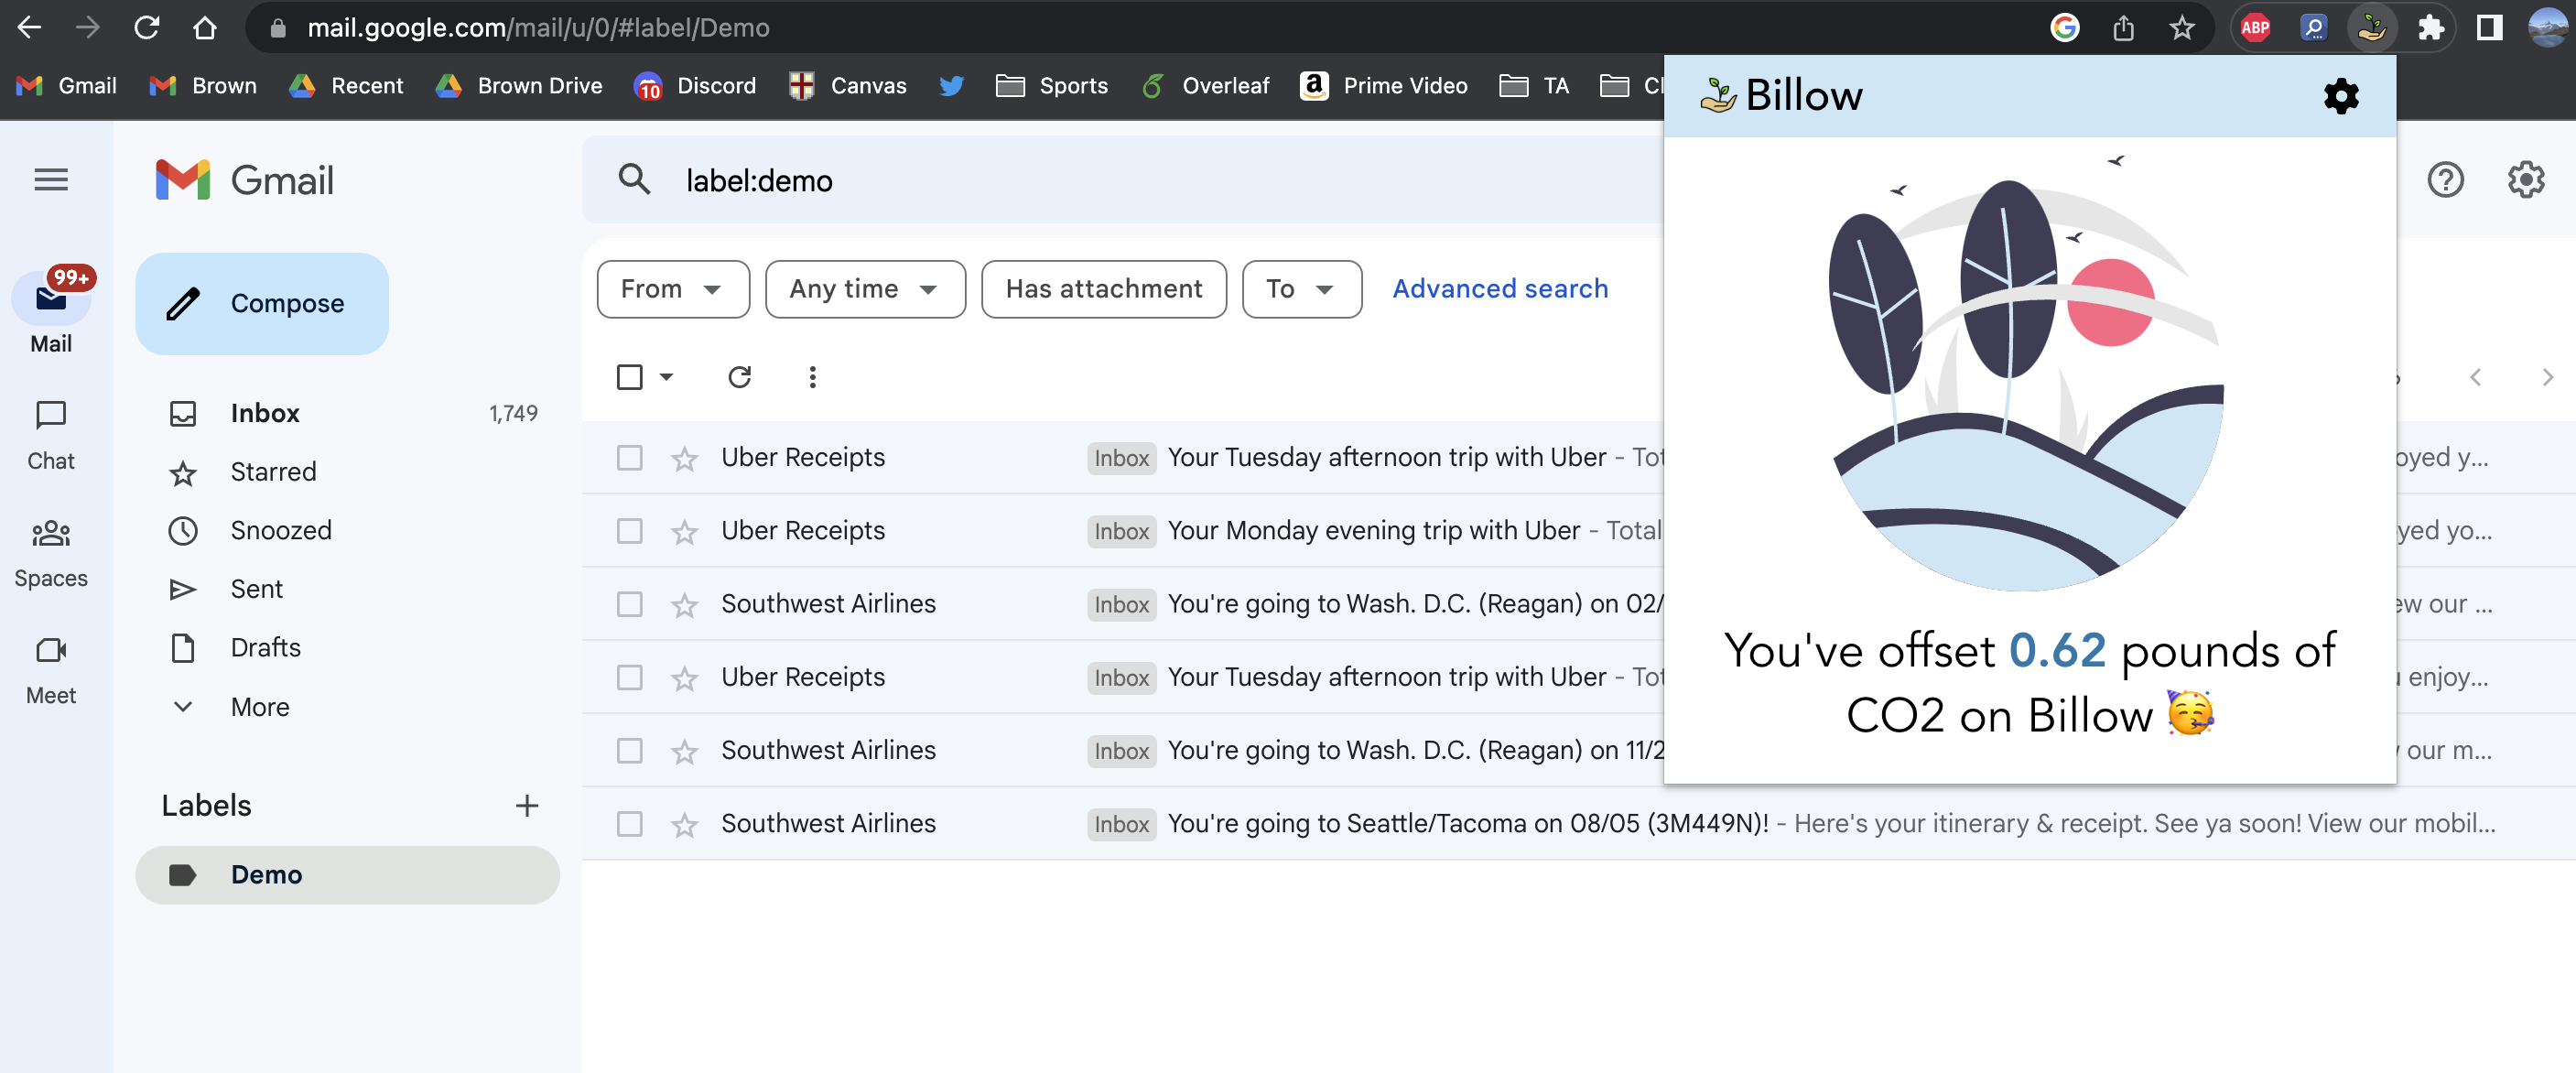2576x1073 pixels.
Task: Check the Seattle/Tacoma Southwest email checkbox
Action: pos(629,824)
